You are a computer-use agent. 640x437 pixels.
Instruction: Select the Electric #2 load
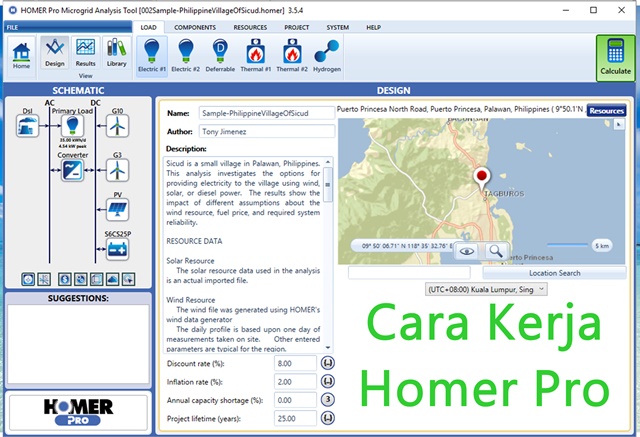(x=186, y=56)
